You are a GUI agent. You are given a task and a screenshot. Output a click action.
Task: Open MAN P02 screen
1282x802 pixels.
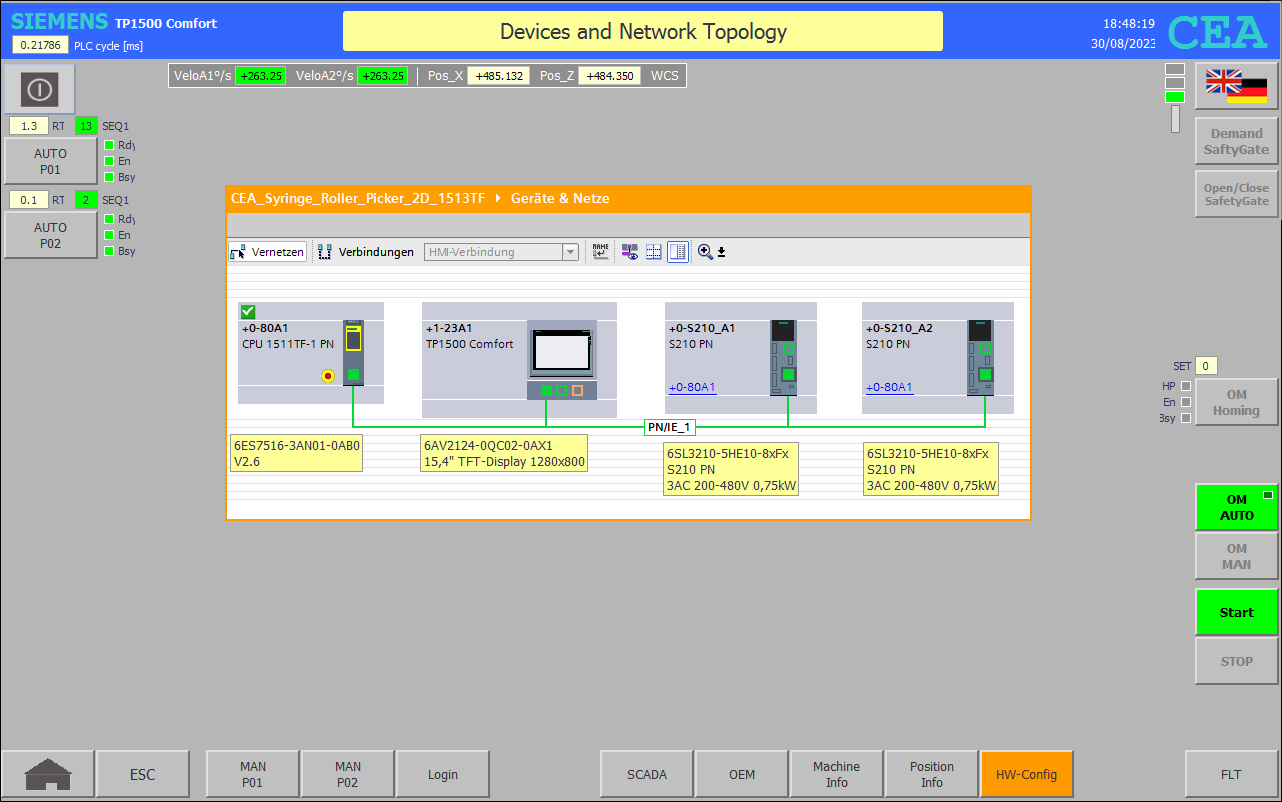point(347,774)
